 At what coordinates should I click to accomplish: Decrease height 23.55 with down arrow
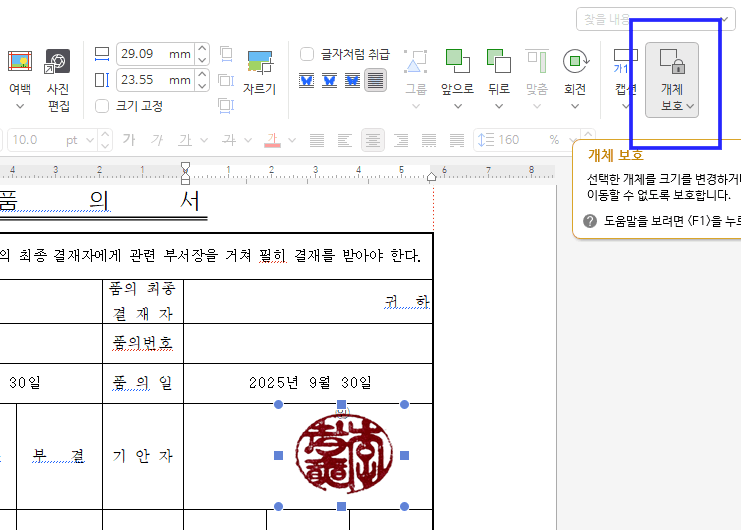[x=202, y=86]
